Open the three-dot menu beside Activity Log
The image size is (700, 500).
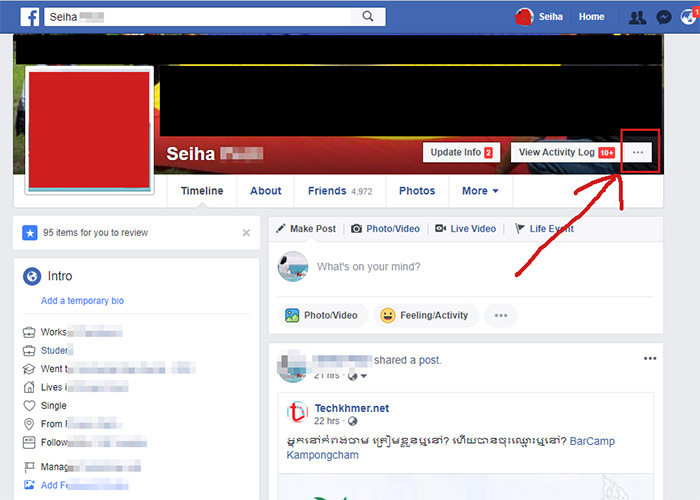click(x=638, y=152)
